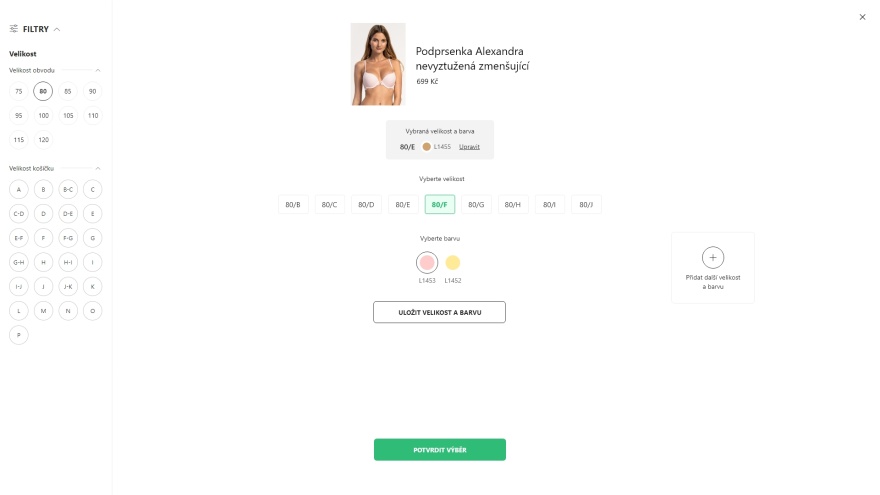Collapse the FILTRY panel chevron
This screenshot has height=495, width=880.
point(57,29)
